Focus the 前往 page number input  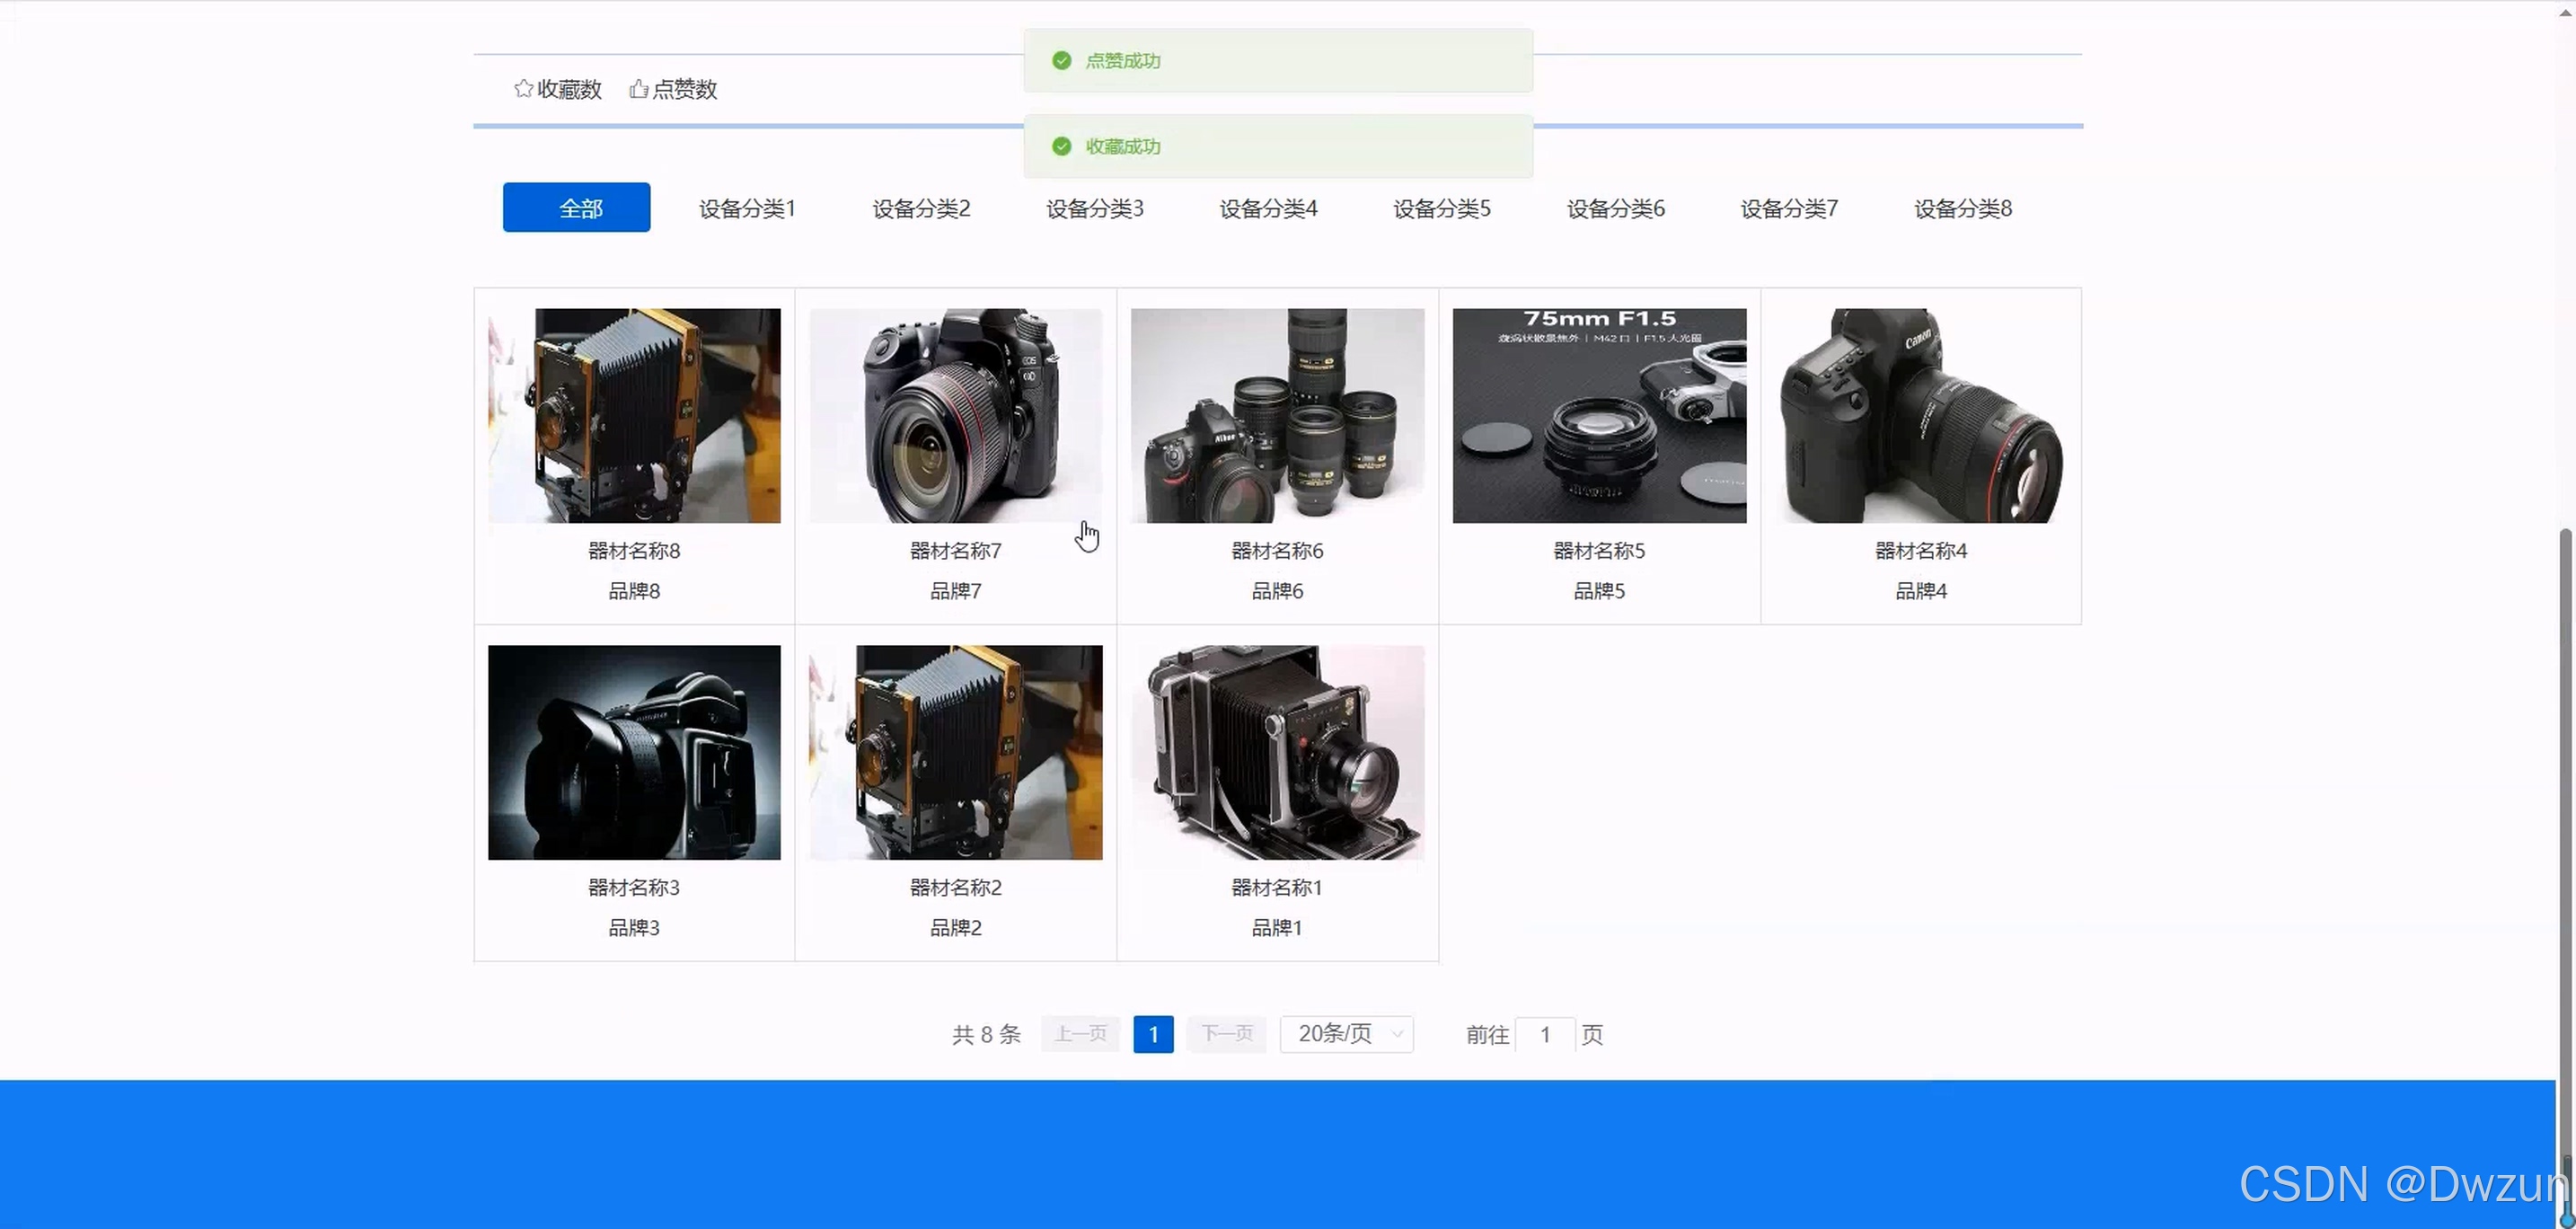point(1544,1034)
